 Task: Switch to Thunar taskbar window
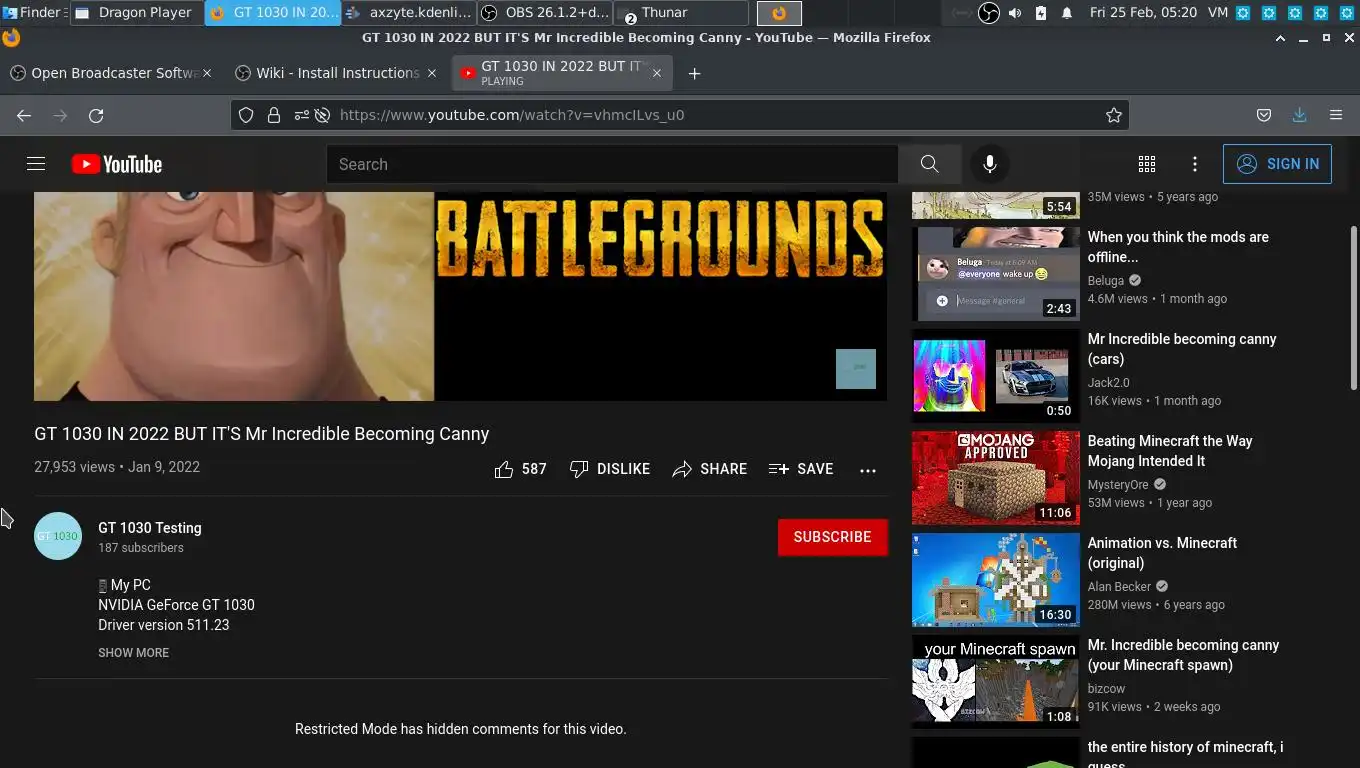point(681,13)
